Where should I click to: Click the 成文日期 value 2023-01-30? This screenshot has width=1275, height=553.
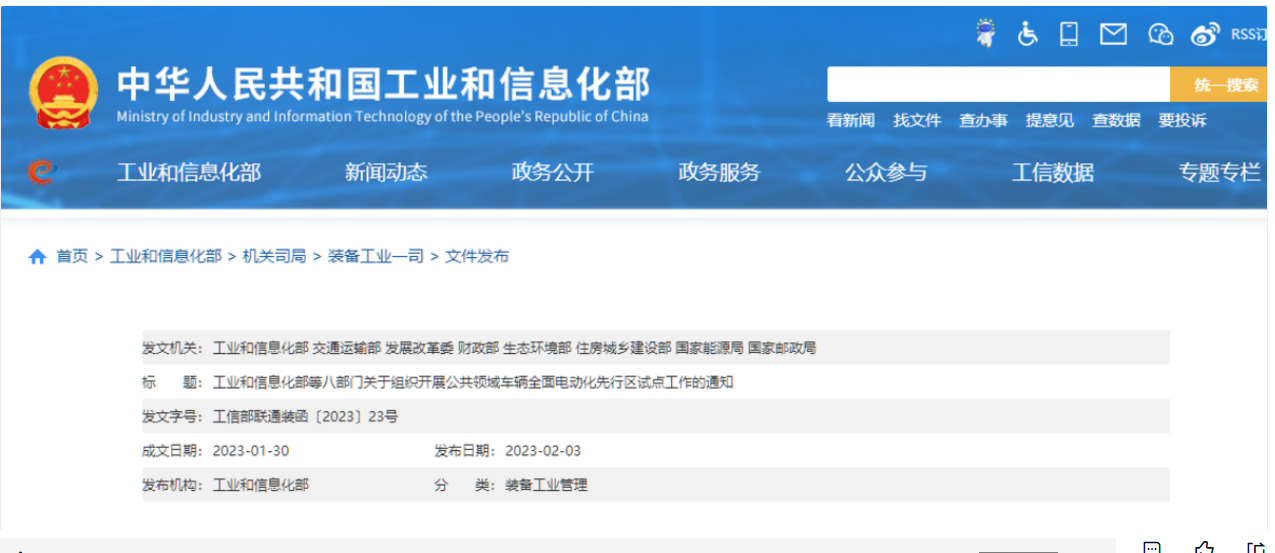251,451
